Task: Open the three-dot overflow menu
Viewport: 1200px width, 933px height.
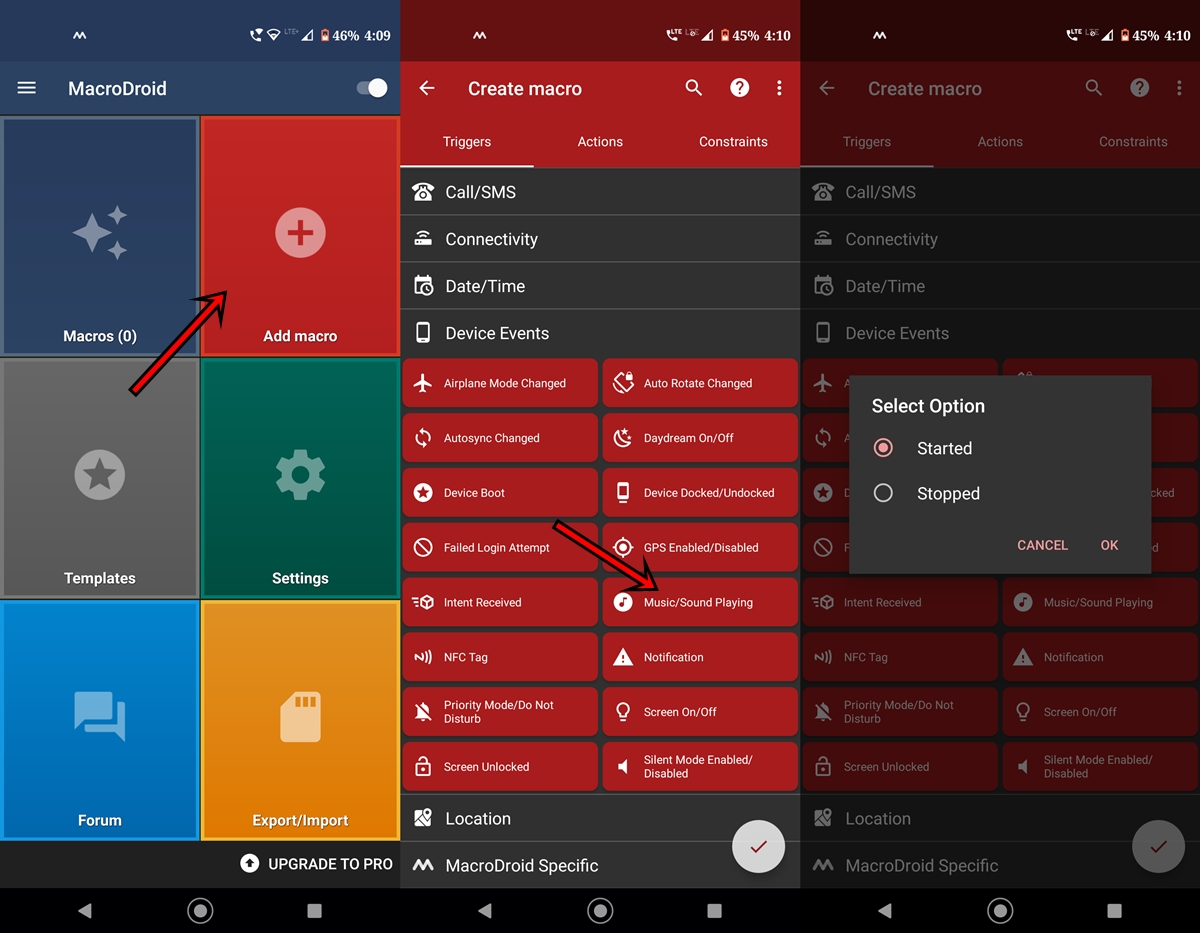Action: coord(779,88)
